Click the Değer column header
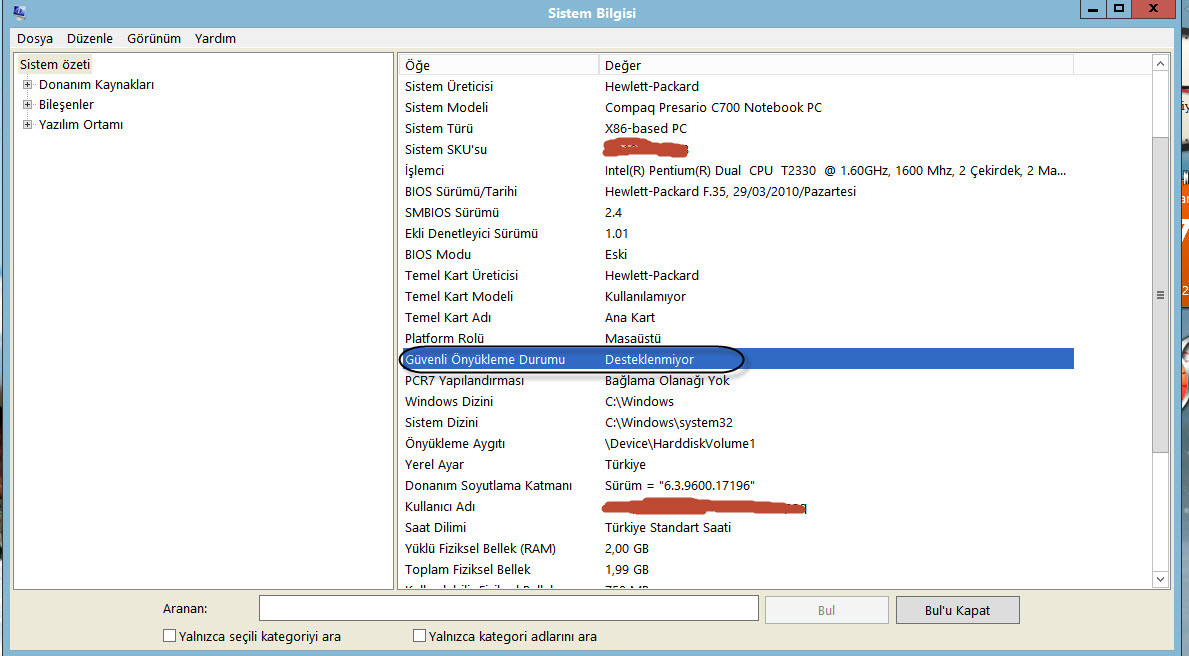Image resolution: width=1189 pixels, height=656 pixels. 836,65
